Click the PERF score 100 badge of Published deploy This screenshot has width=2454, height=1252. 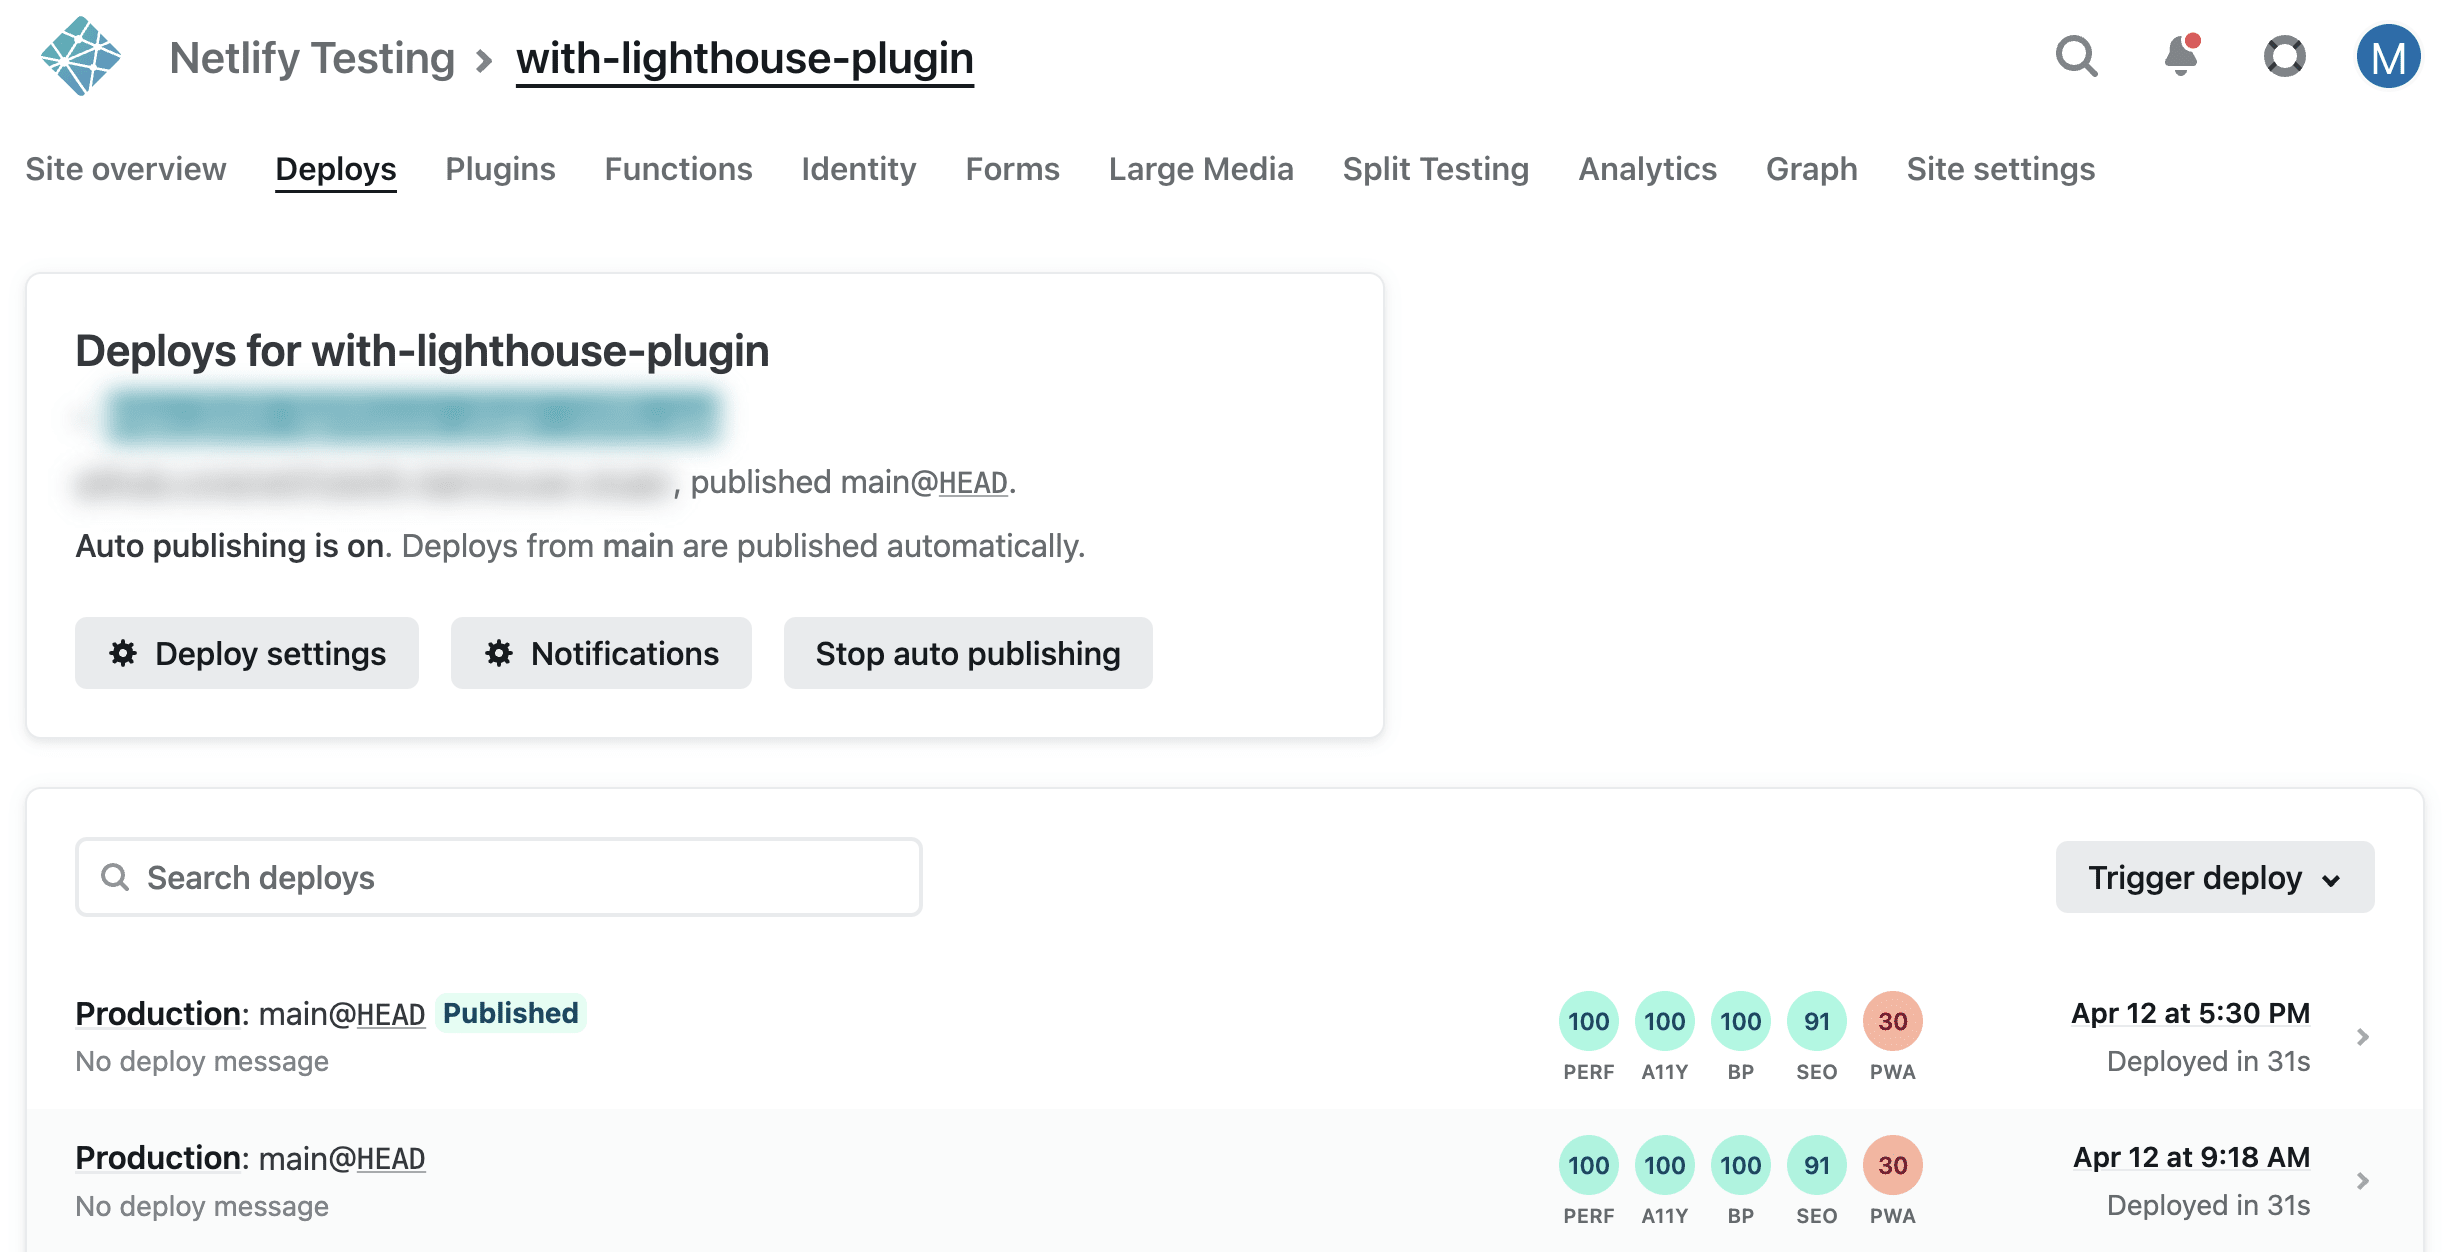coord(1588,1021)
